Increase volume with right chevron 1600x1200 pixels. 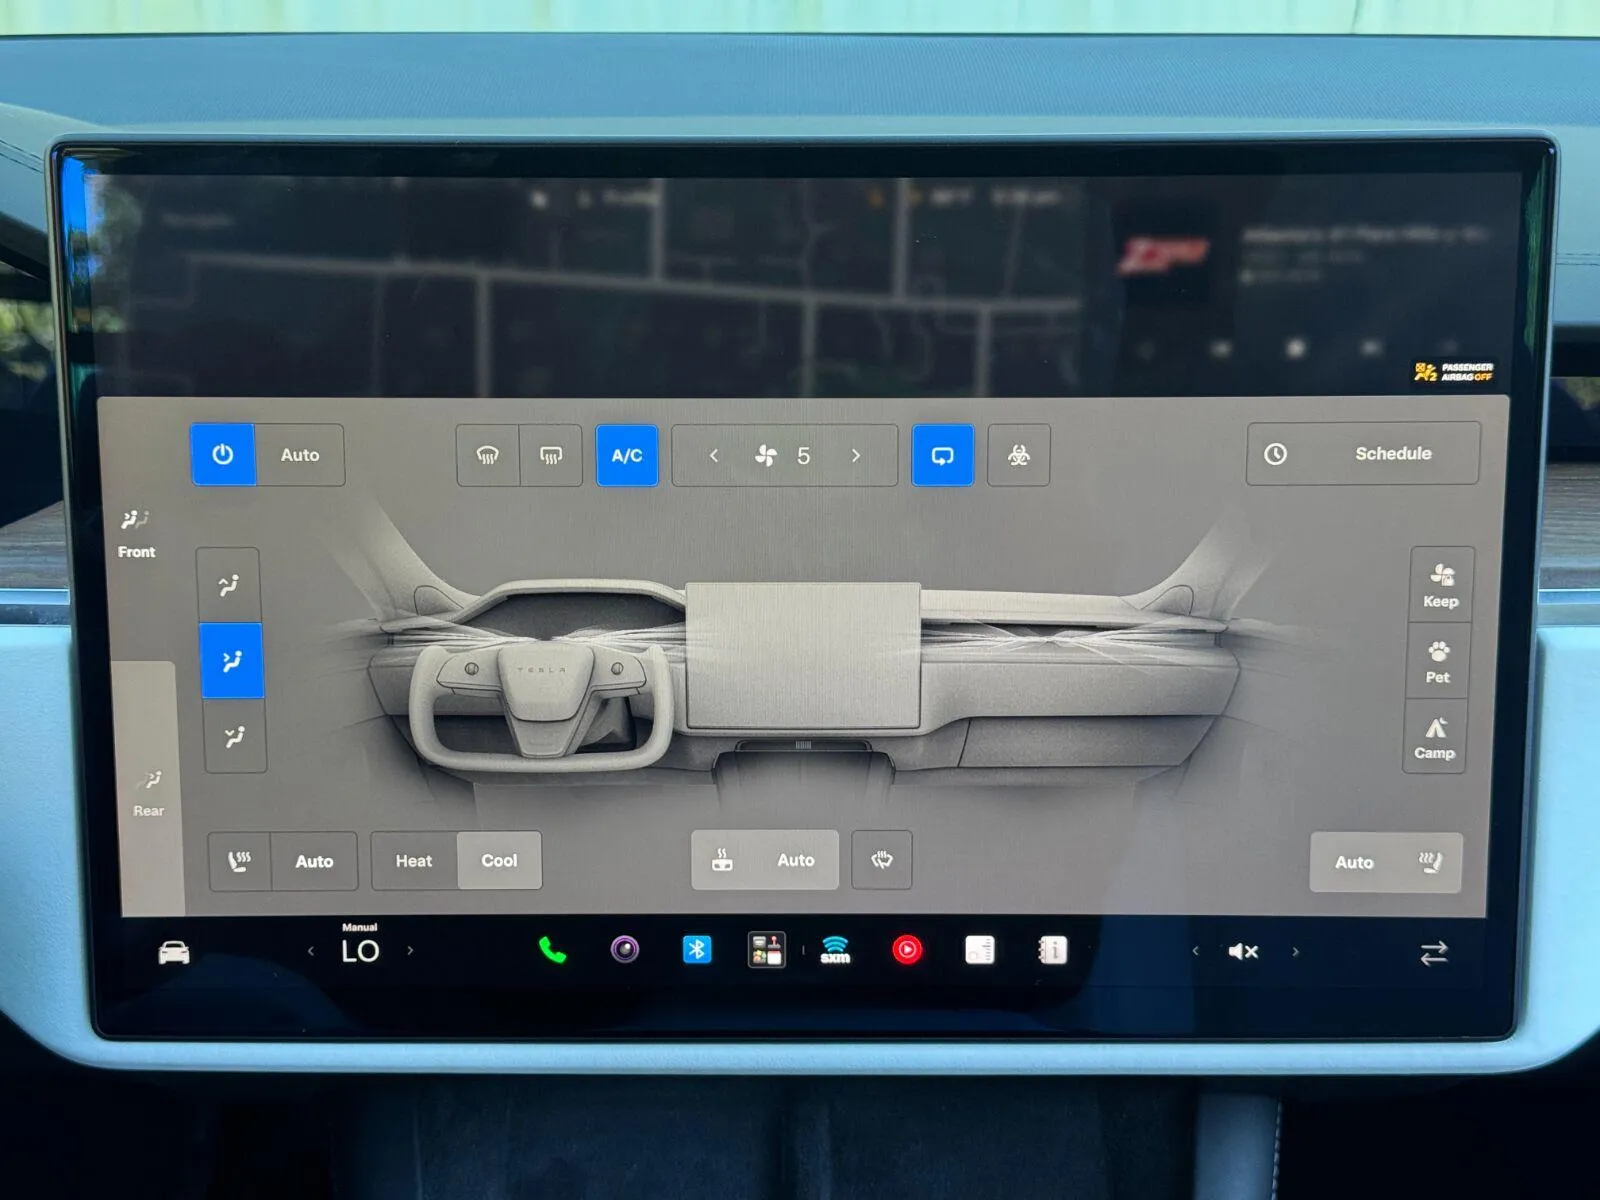pyautogui.click(x=1296, y=952)
